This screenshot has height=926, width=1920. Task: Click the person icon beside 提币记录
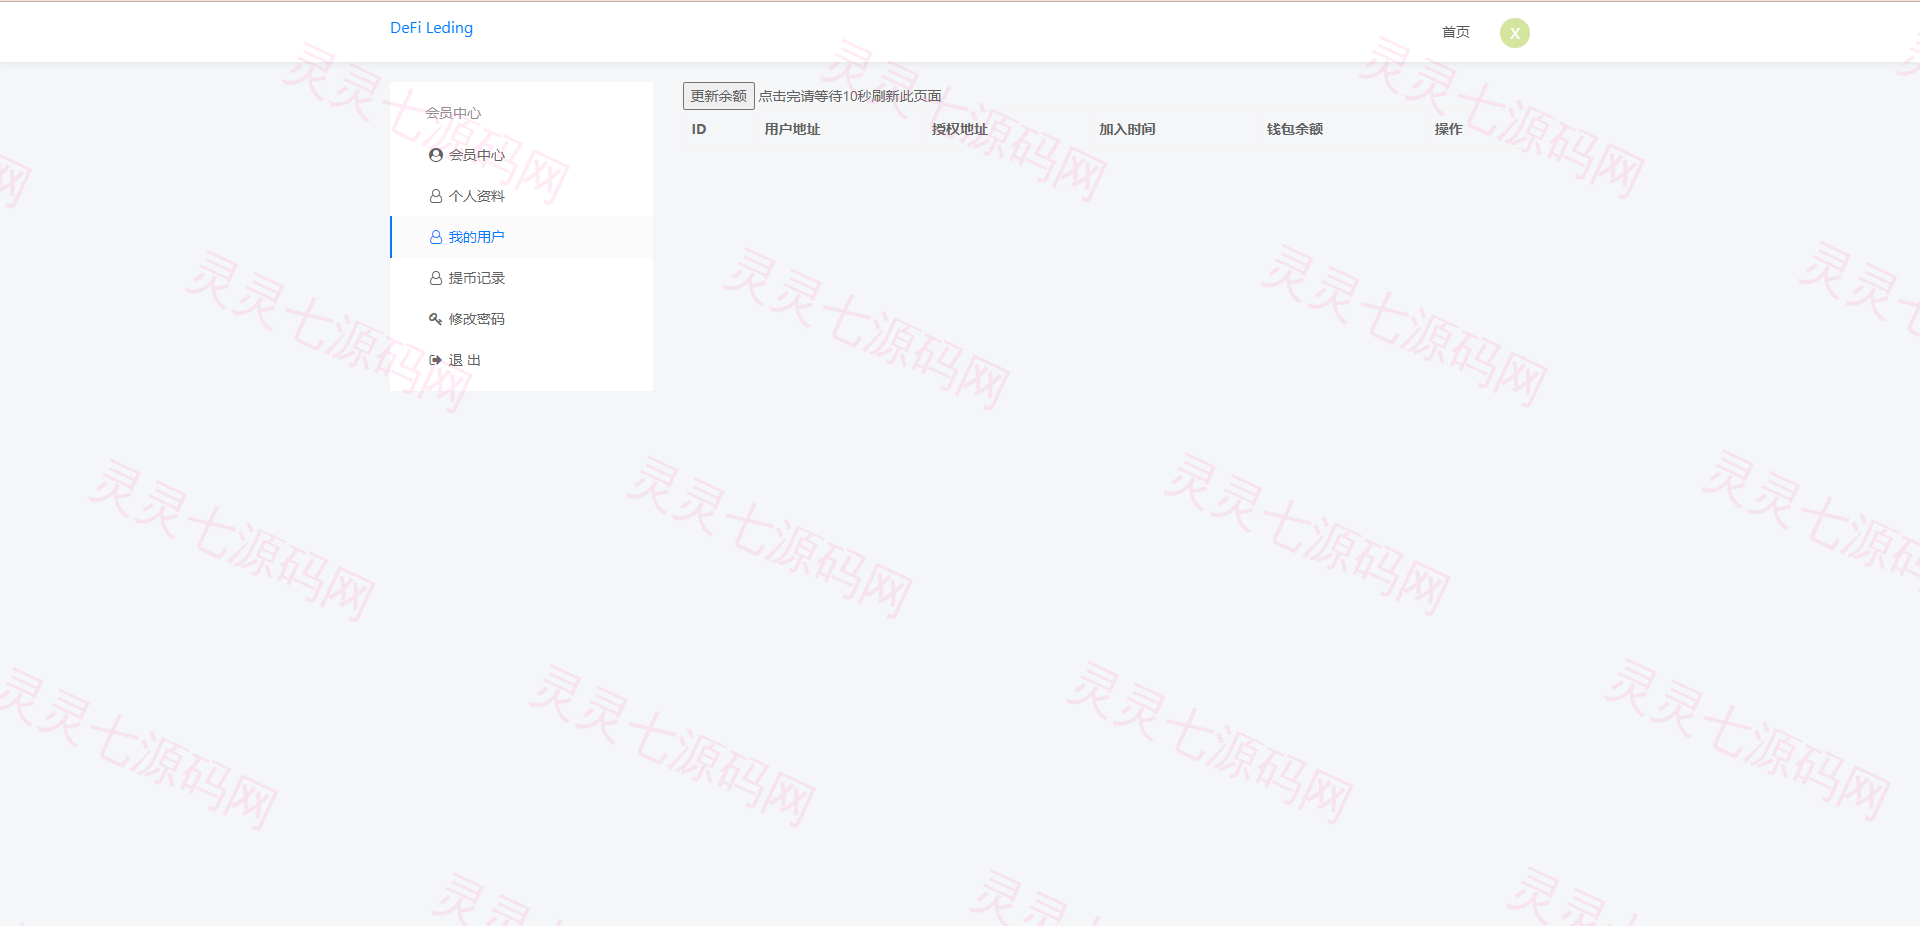436,278
